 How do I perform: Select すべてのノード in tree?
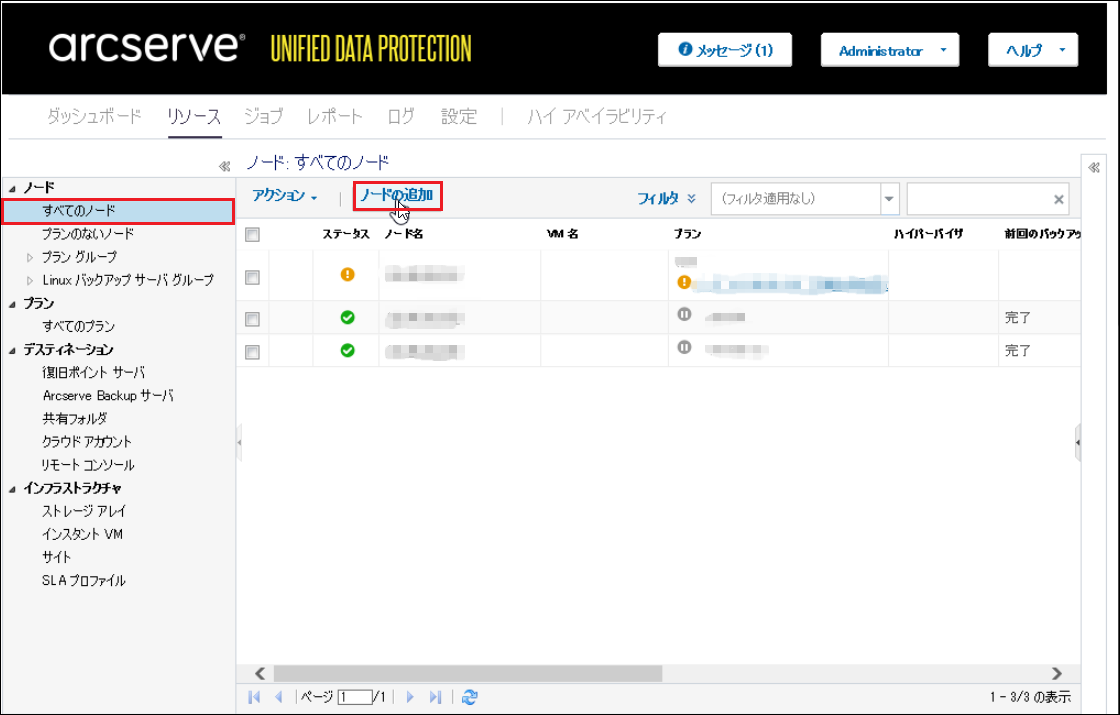[79, 211]
